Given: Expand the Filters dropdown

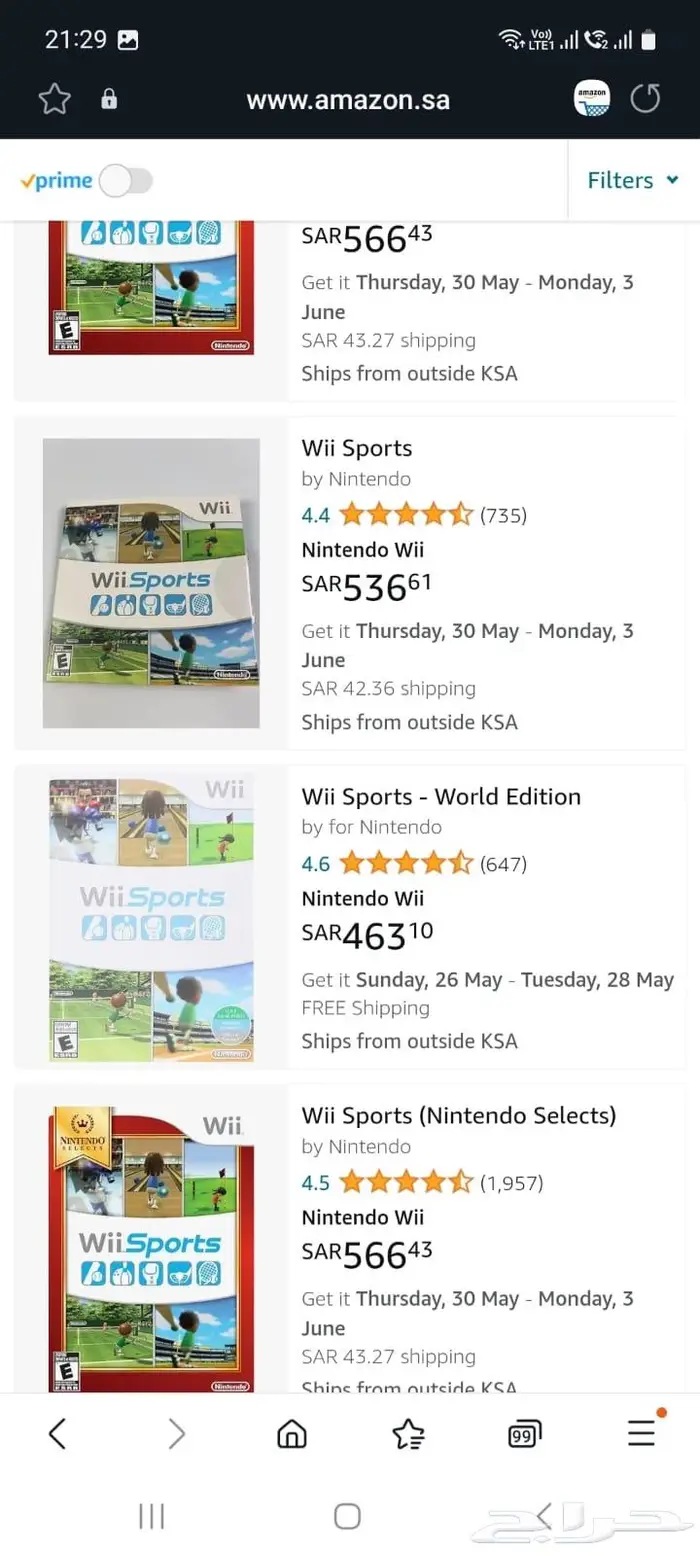Looking at the screenshot, I should coord(632,181).
